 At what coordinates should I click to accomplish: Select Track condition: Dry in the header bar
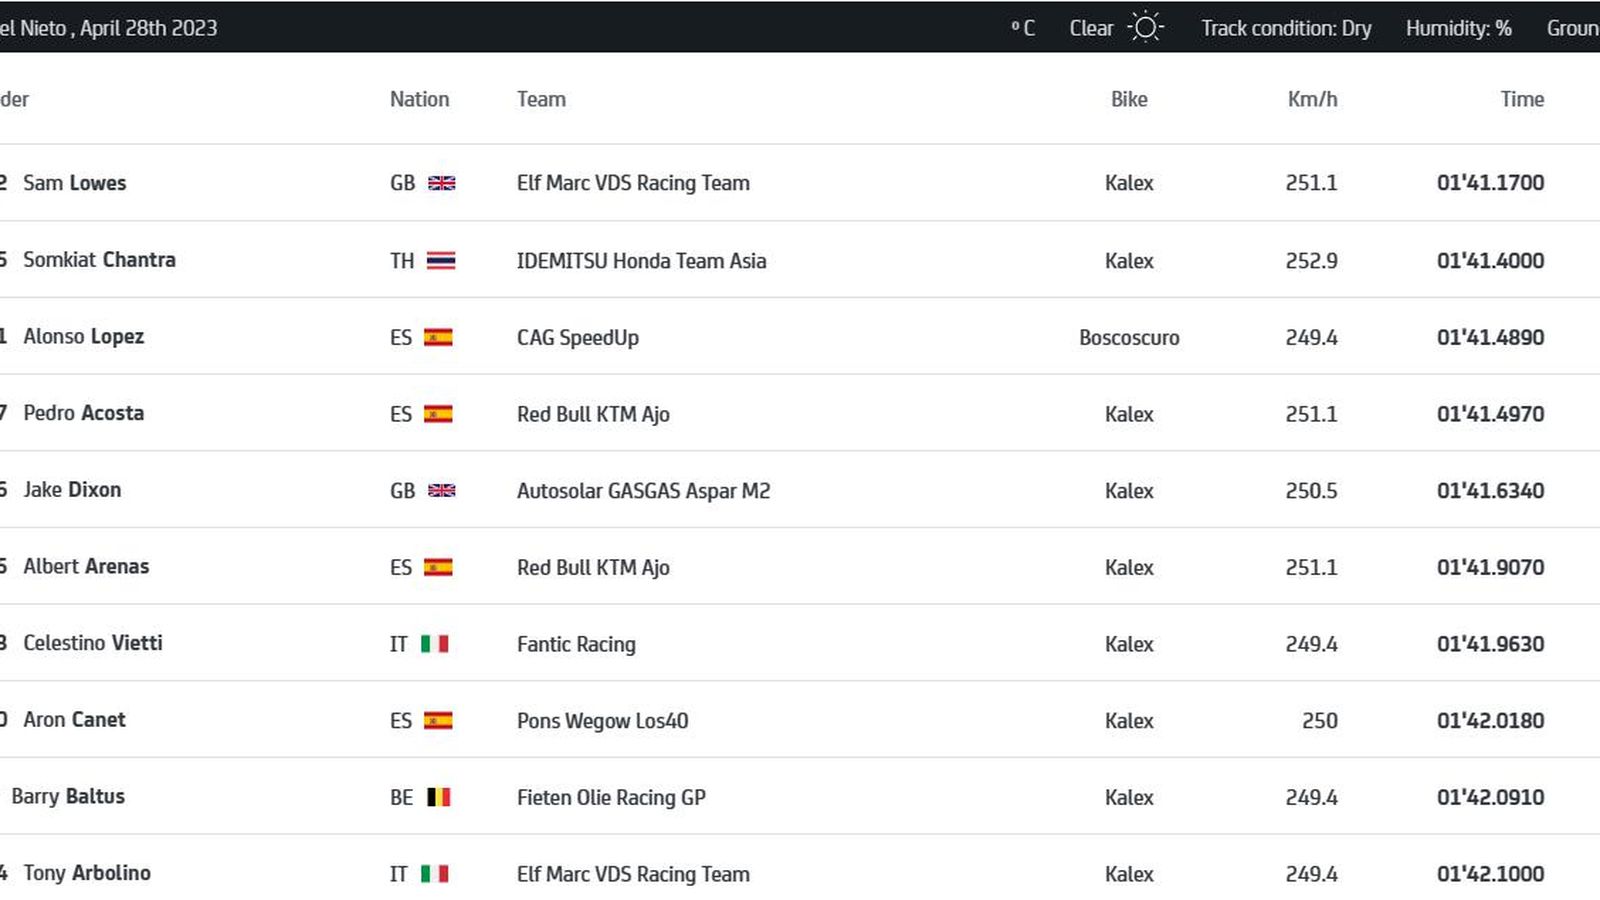tap(1287, 28)
